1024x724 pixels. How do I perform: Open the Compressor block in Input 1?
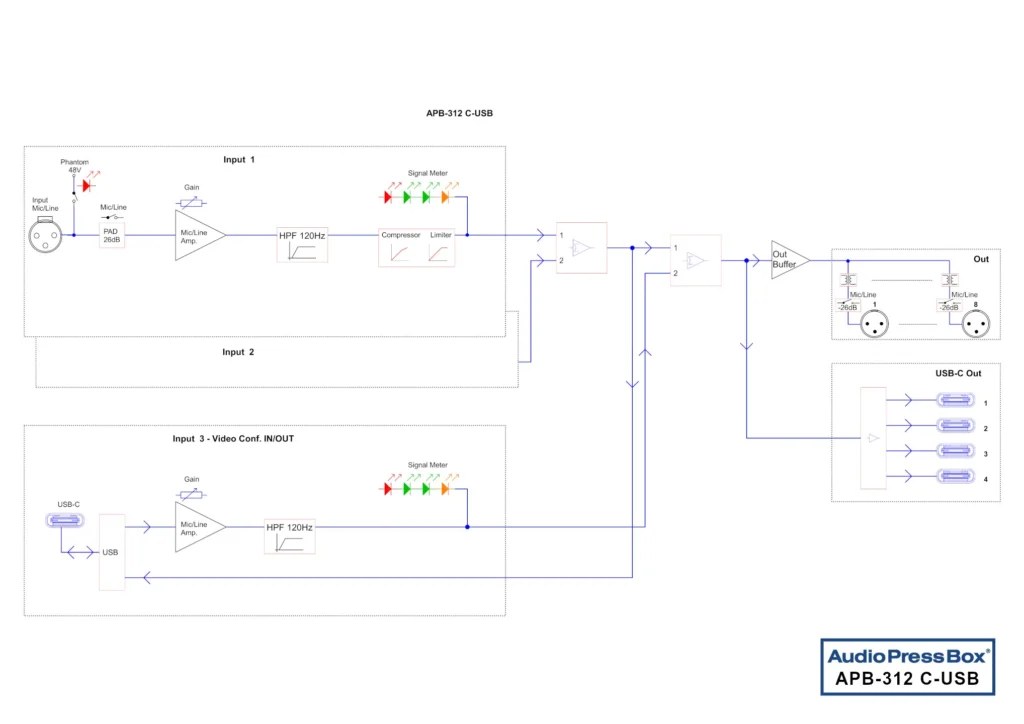pos(400,246)
